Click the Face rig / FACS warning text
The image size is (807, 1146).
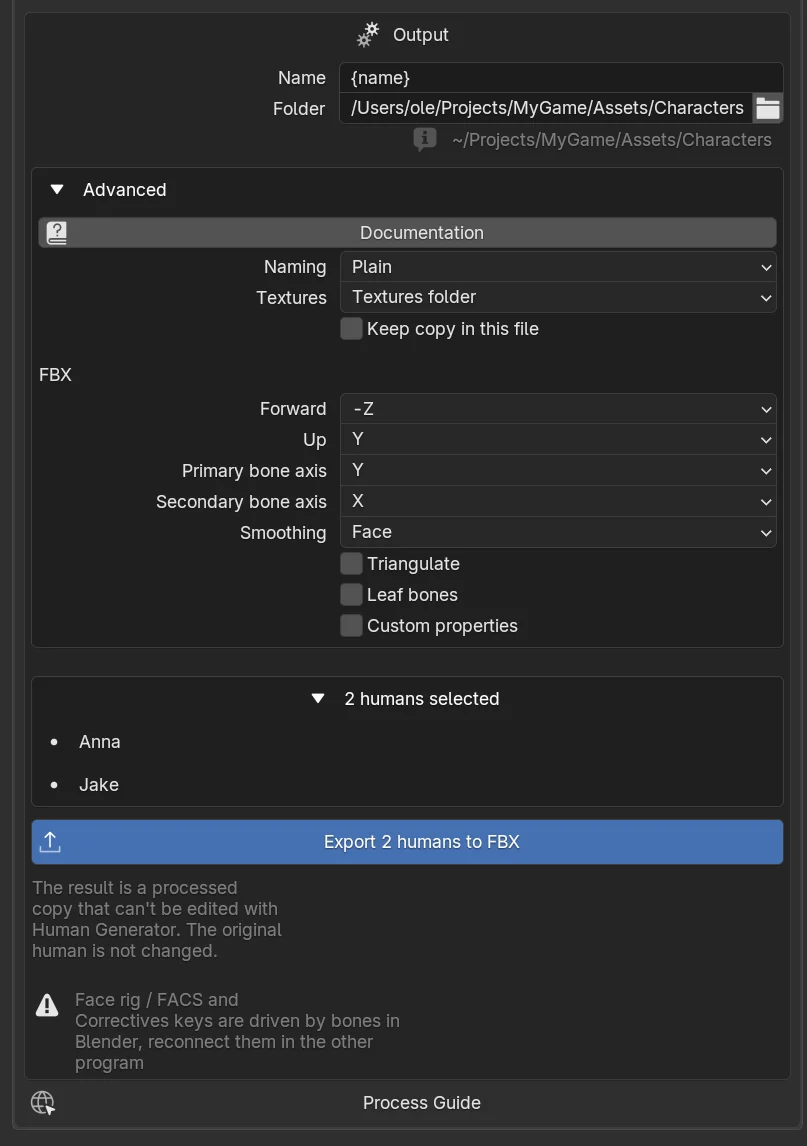coord(238,1031)
